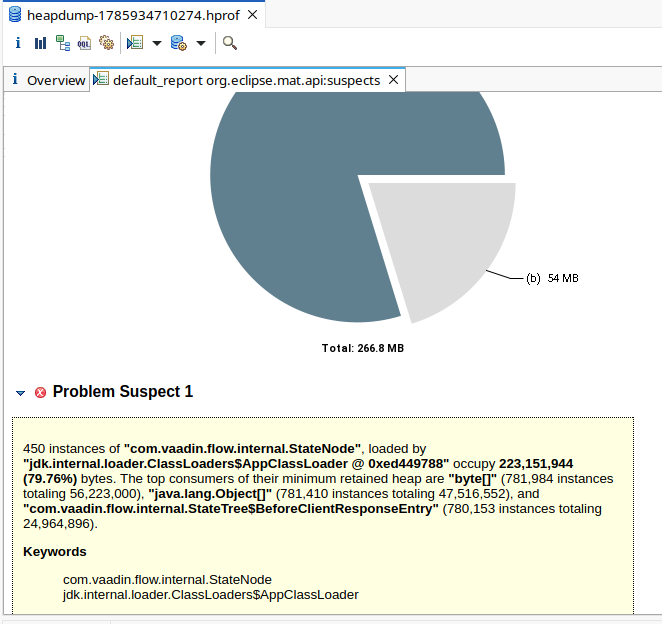The height and width of the screenshot is (624, 662).
Task: Open the Dominator Tree icon
Action: coord(63,43)
